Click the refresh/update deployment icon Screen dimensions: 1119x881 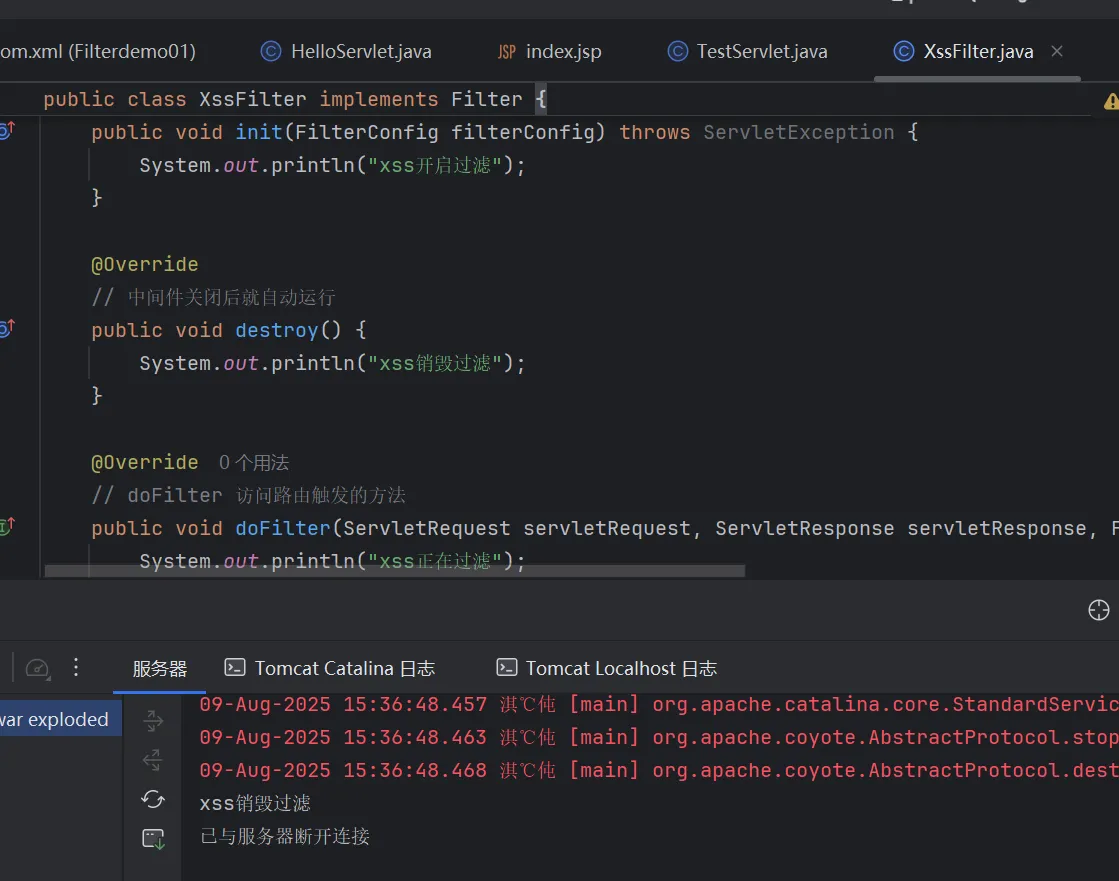point(153,799)
